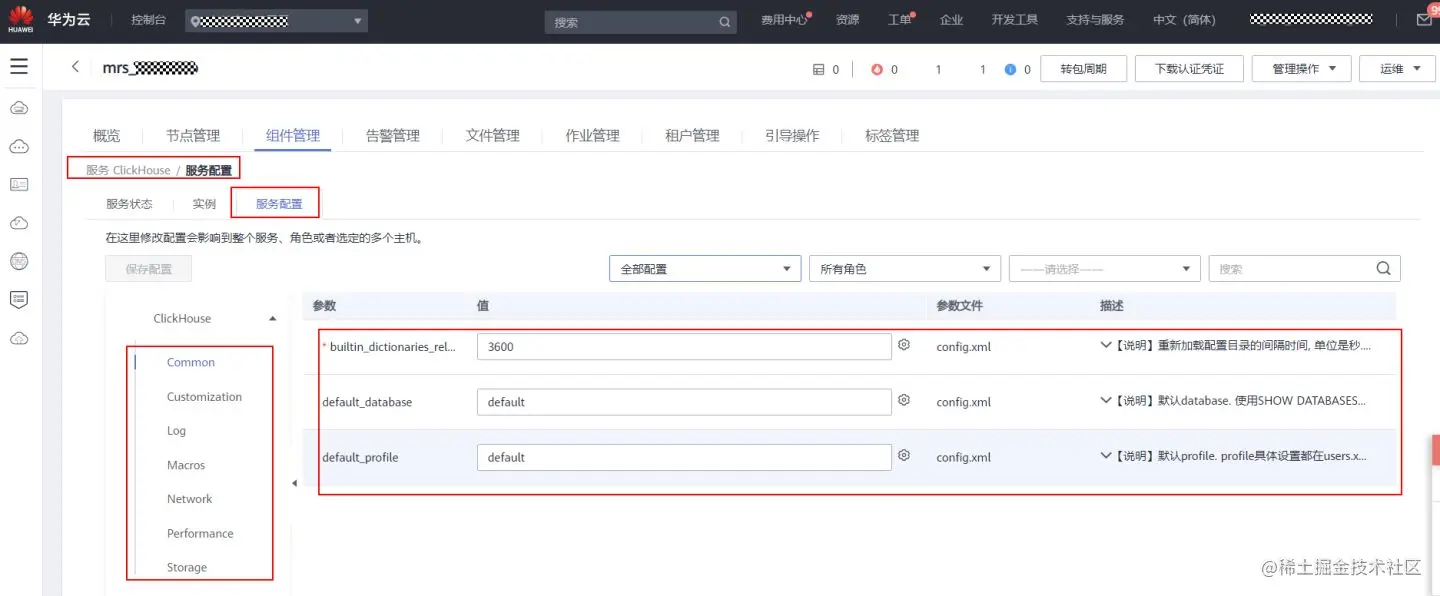Switch to the 告警管理 tab
This screenshot has height=596, width=1440.
pos(393,135)
